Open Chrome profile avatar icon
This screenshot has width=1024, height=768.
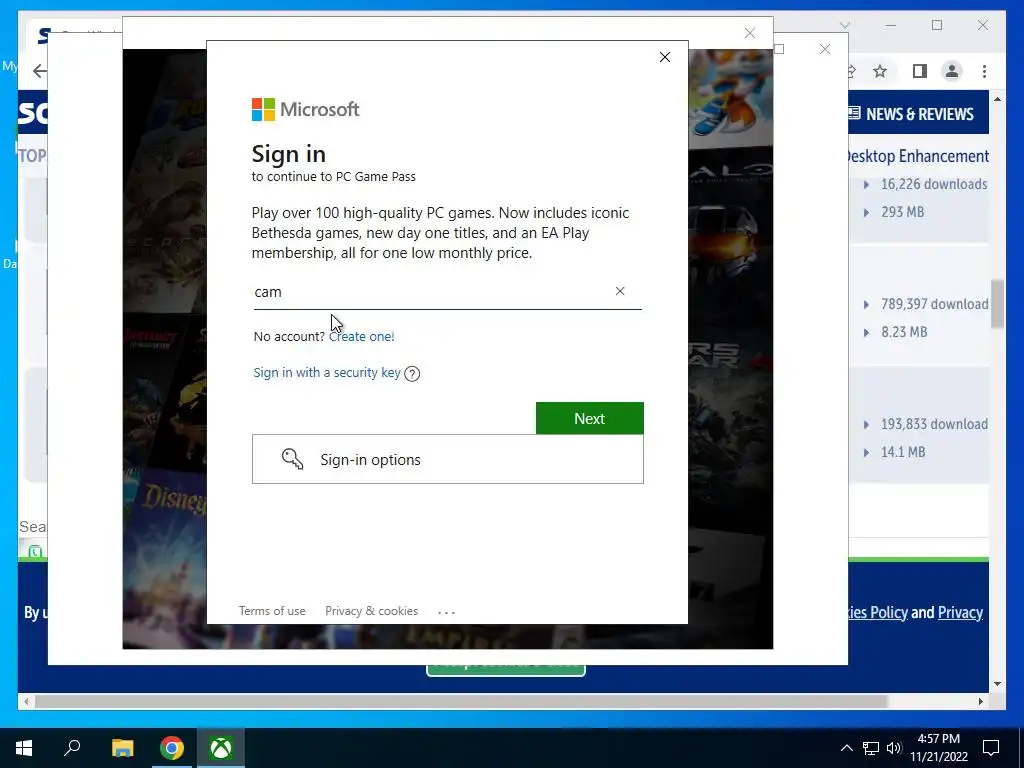click(x=952, y=71)
